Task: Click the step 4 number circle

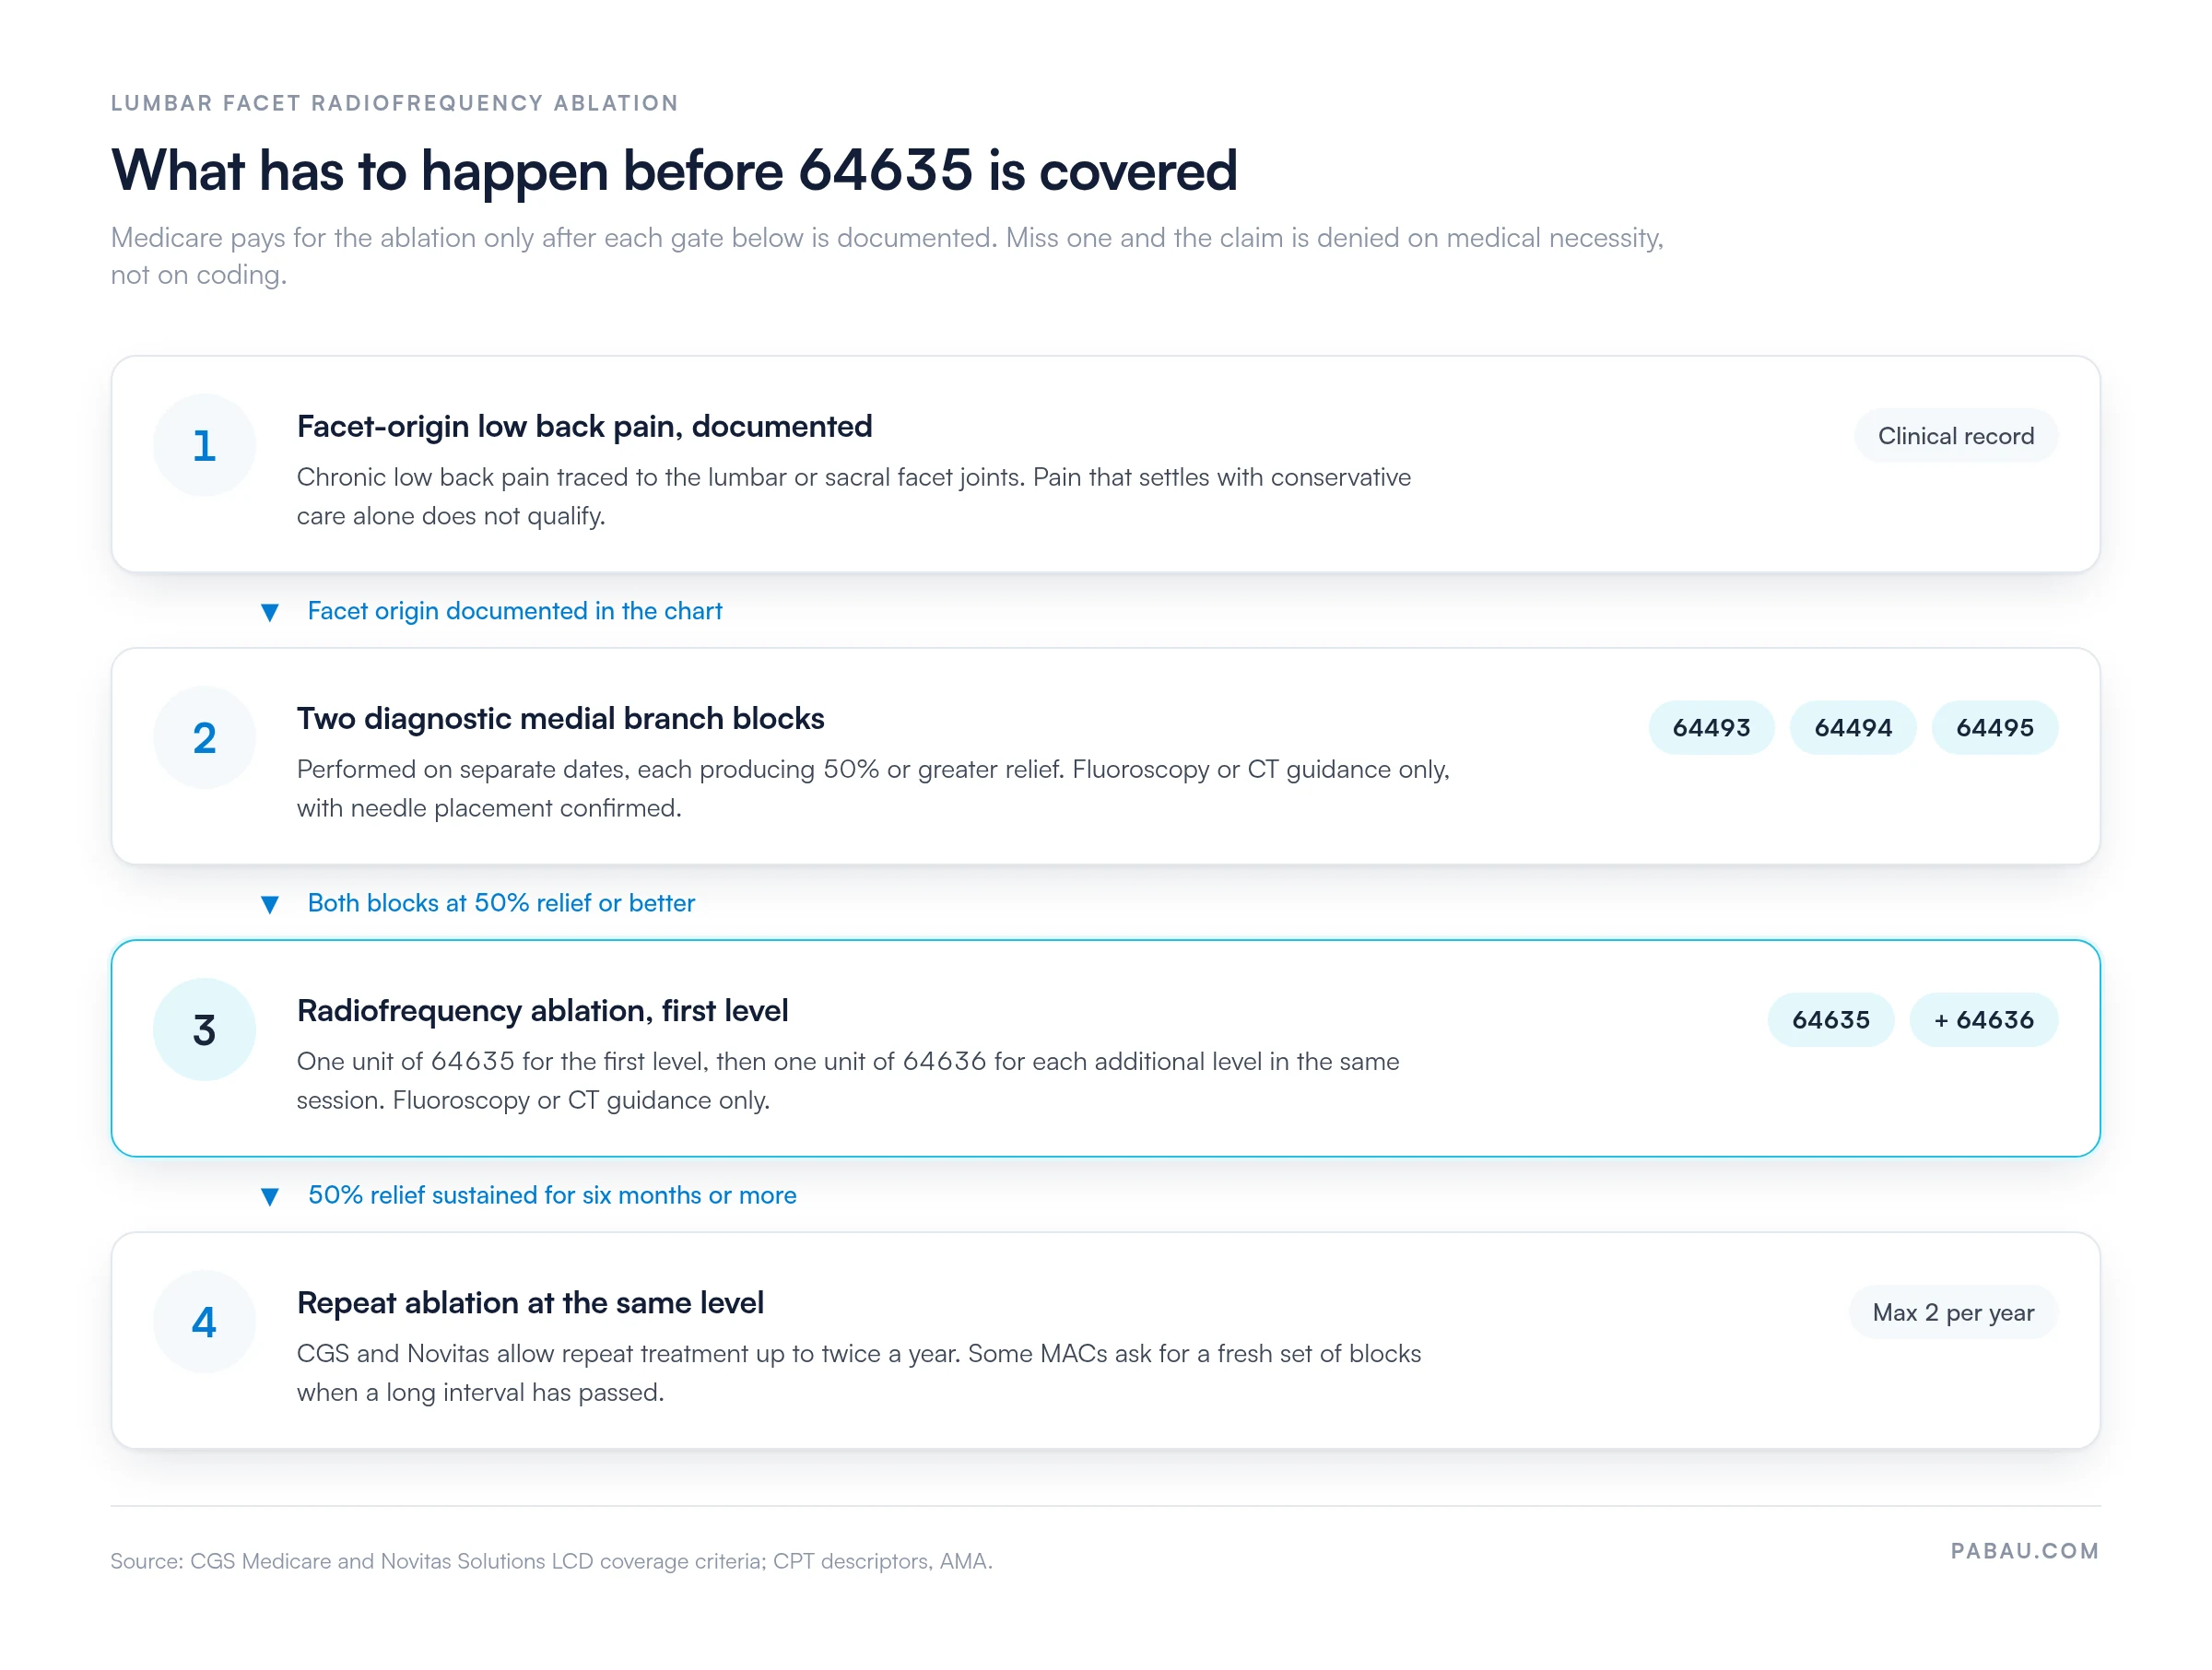Action: (x=204, y=1322)
